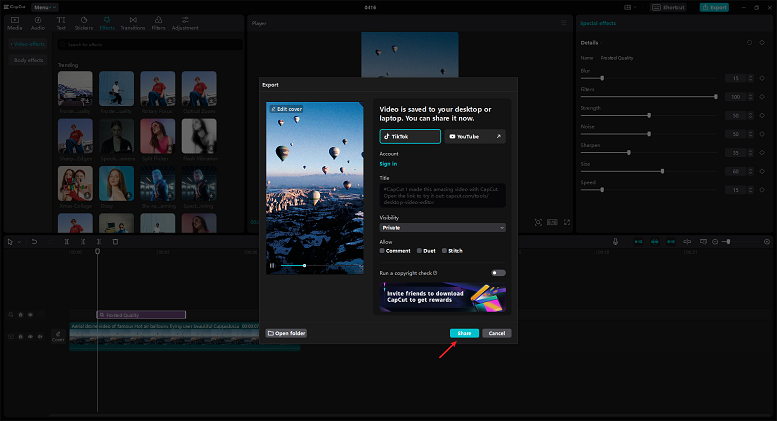777x421 pixels.
Task: Select the Body effects category
Action: click(28, 61)
